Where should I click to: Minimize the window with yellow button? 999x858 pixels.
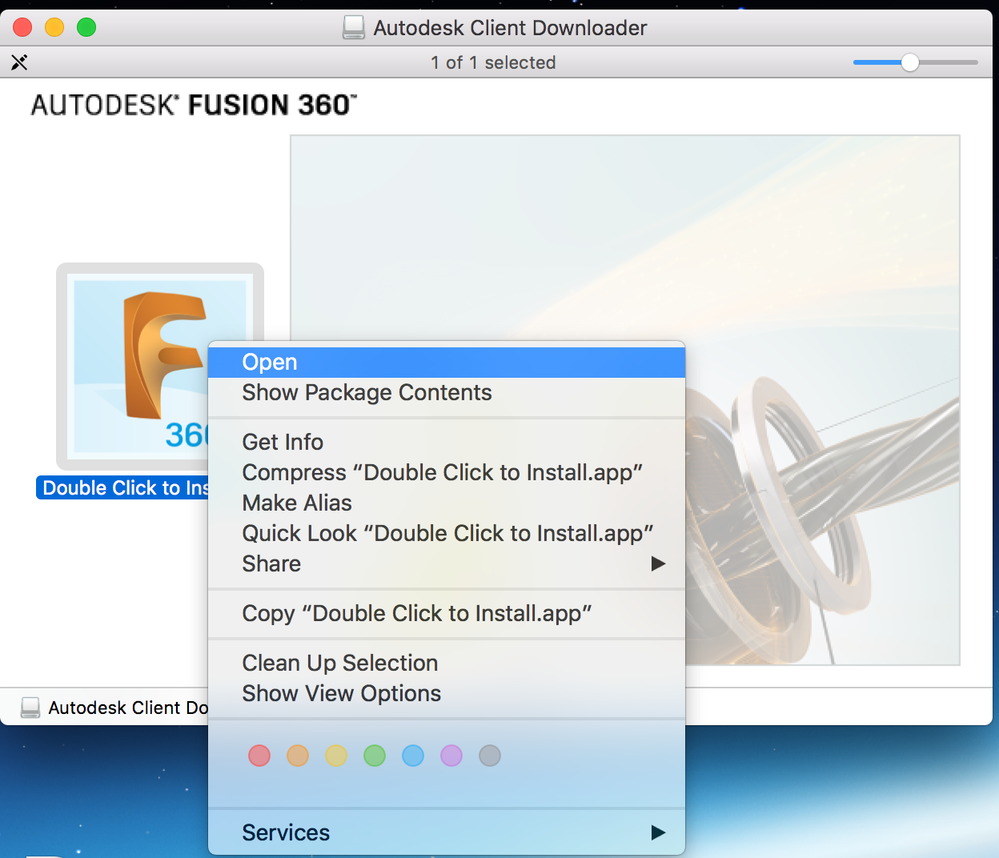pyautogui.click(x=54, y=27)
